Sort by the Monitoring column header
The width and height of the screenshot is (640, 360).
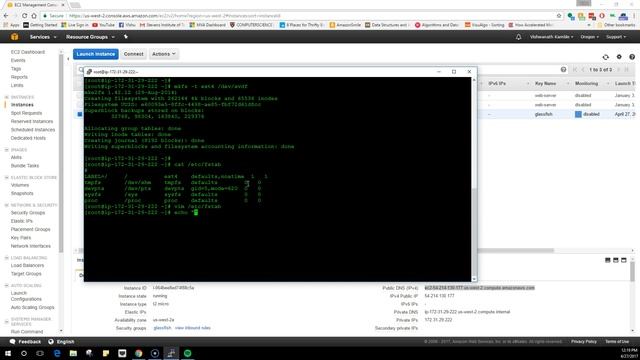(587, 84)
